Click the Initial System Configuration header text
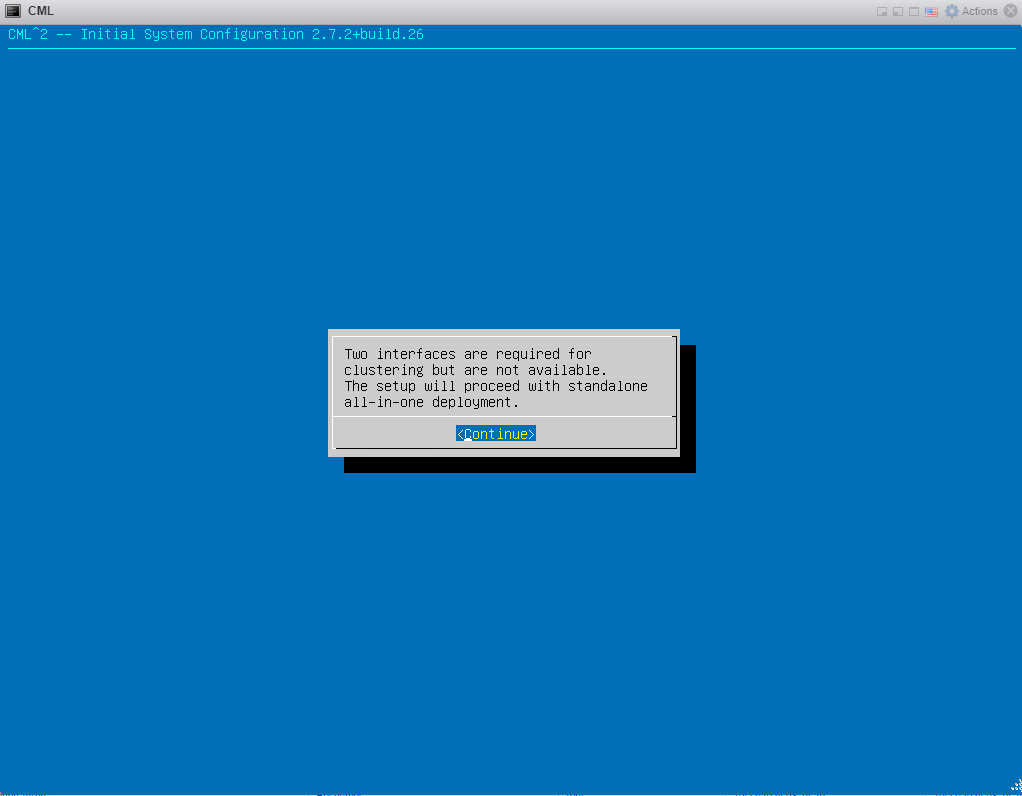This screenshot has height=796, width=1022. tap(192, 35)
